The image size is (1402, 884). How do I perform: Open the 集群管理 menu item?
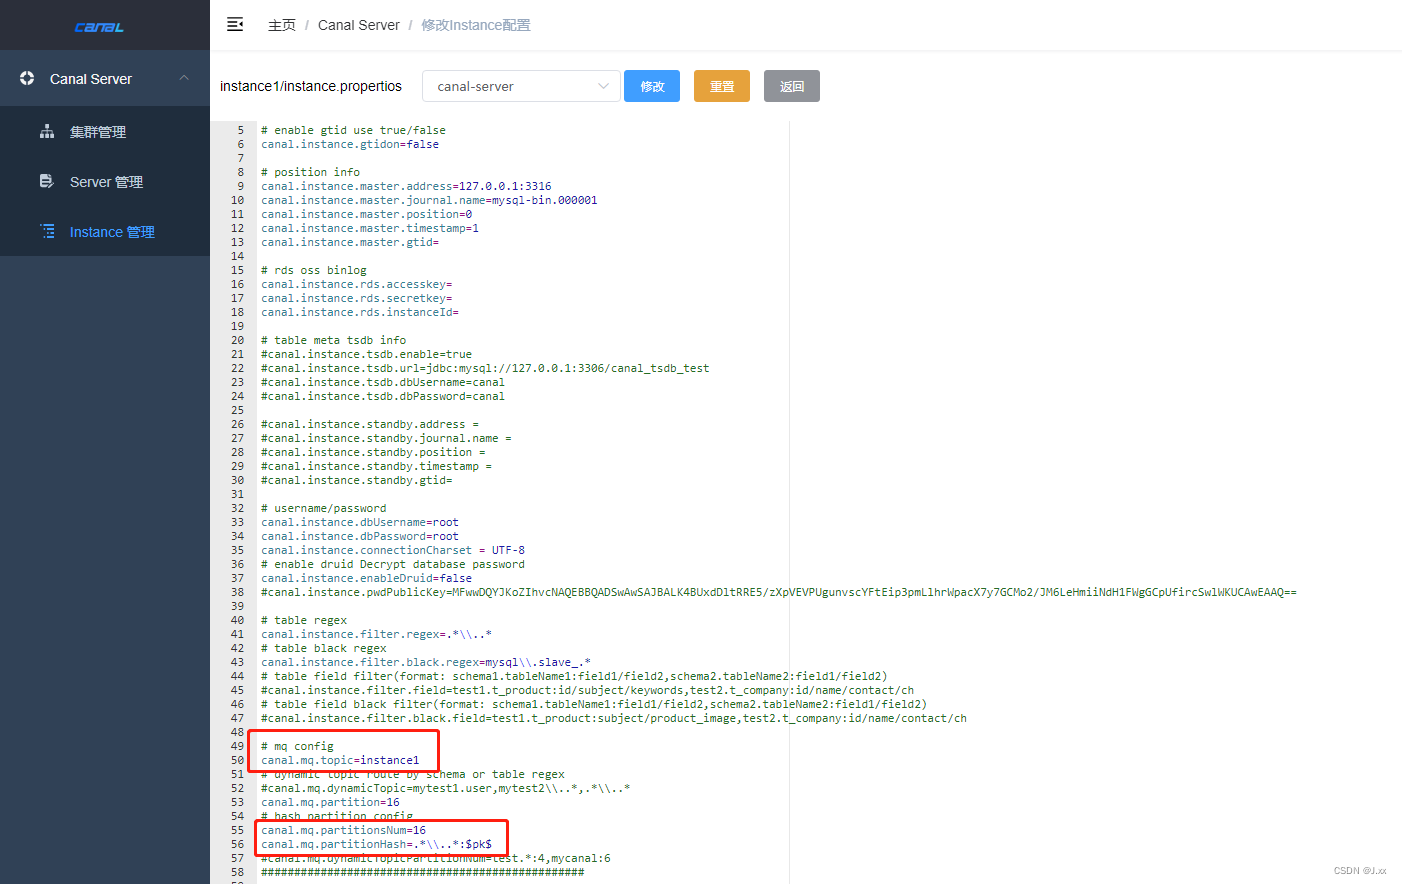click(x=105, y=131)
